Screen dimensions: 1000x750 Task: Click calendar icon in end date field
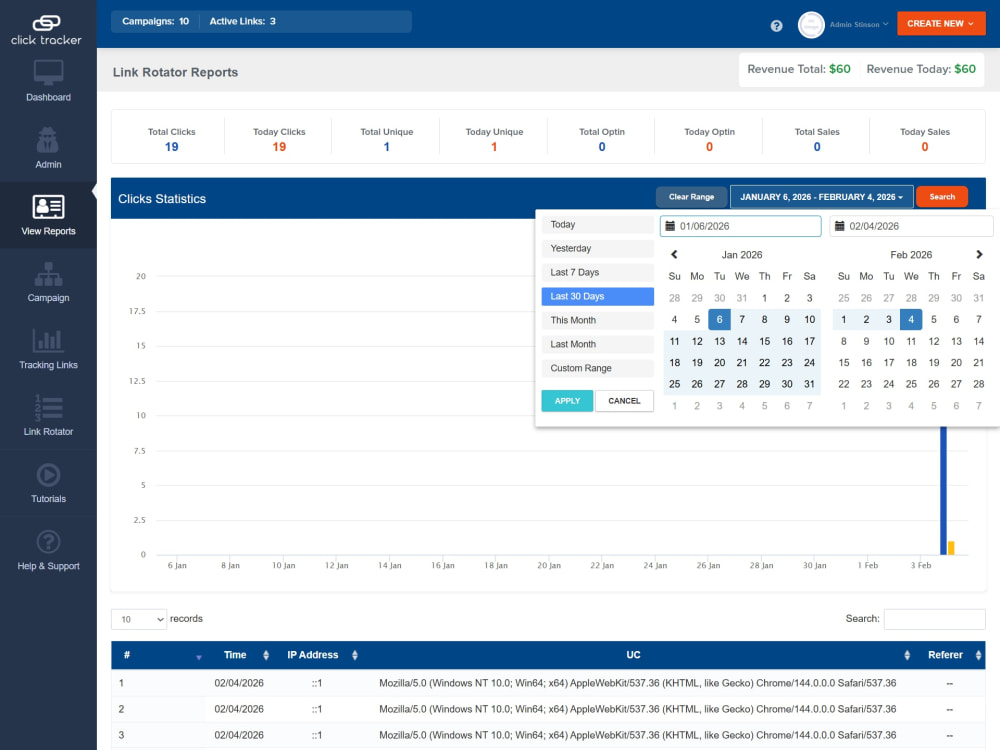(840, 226)
